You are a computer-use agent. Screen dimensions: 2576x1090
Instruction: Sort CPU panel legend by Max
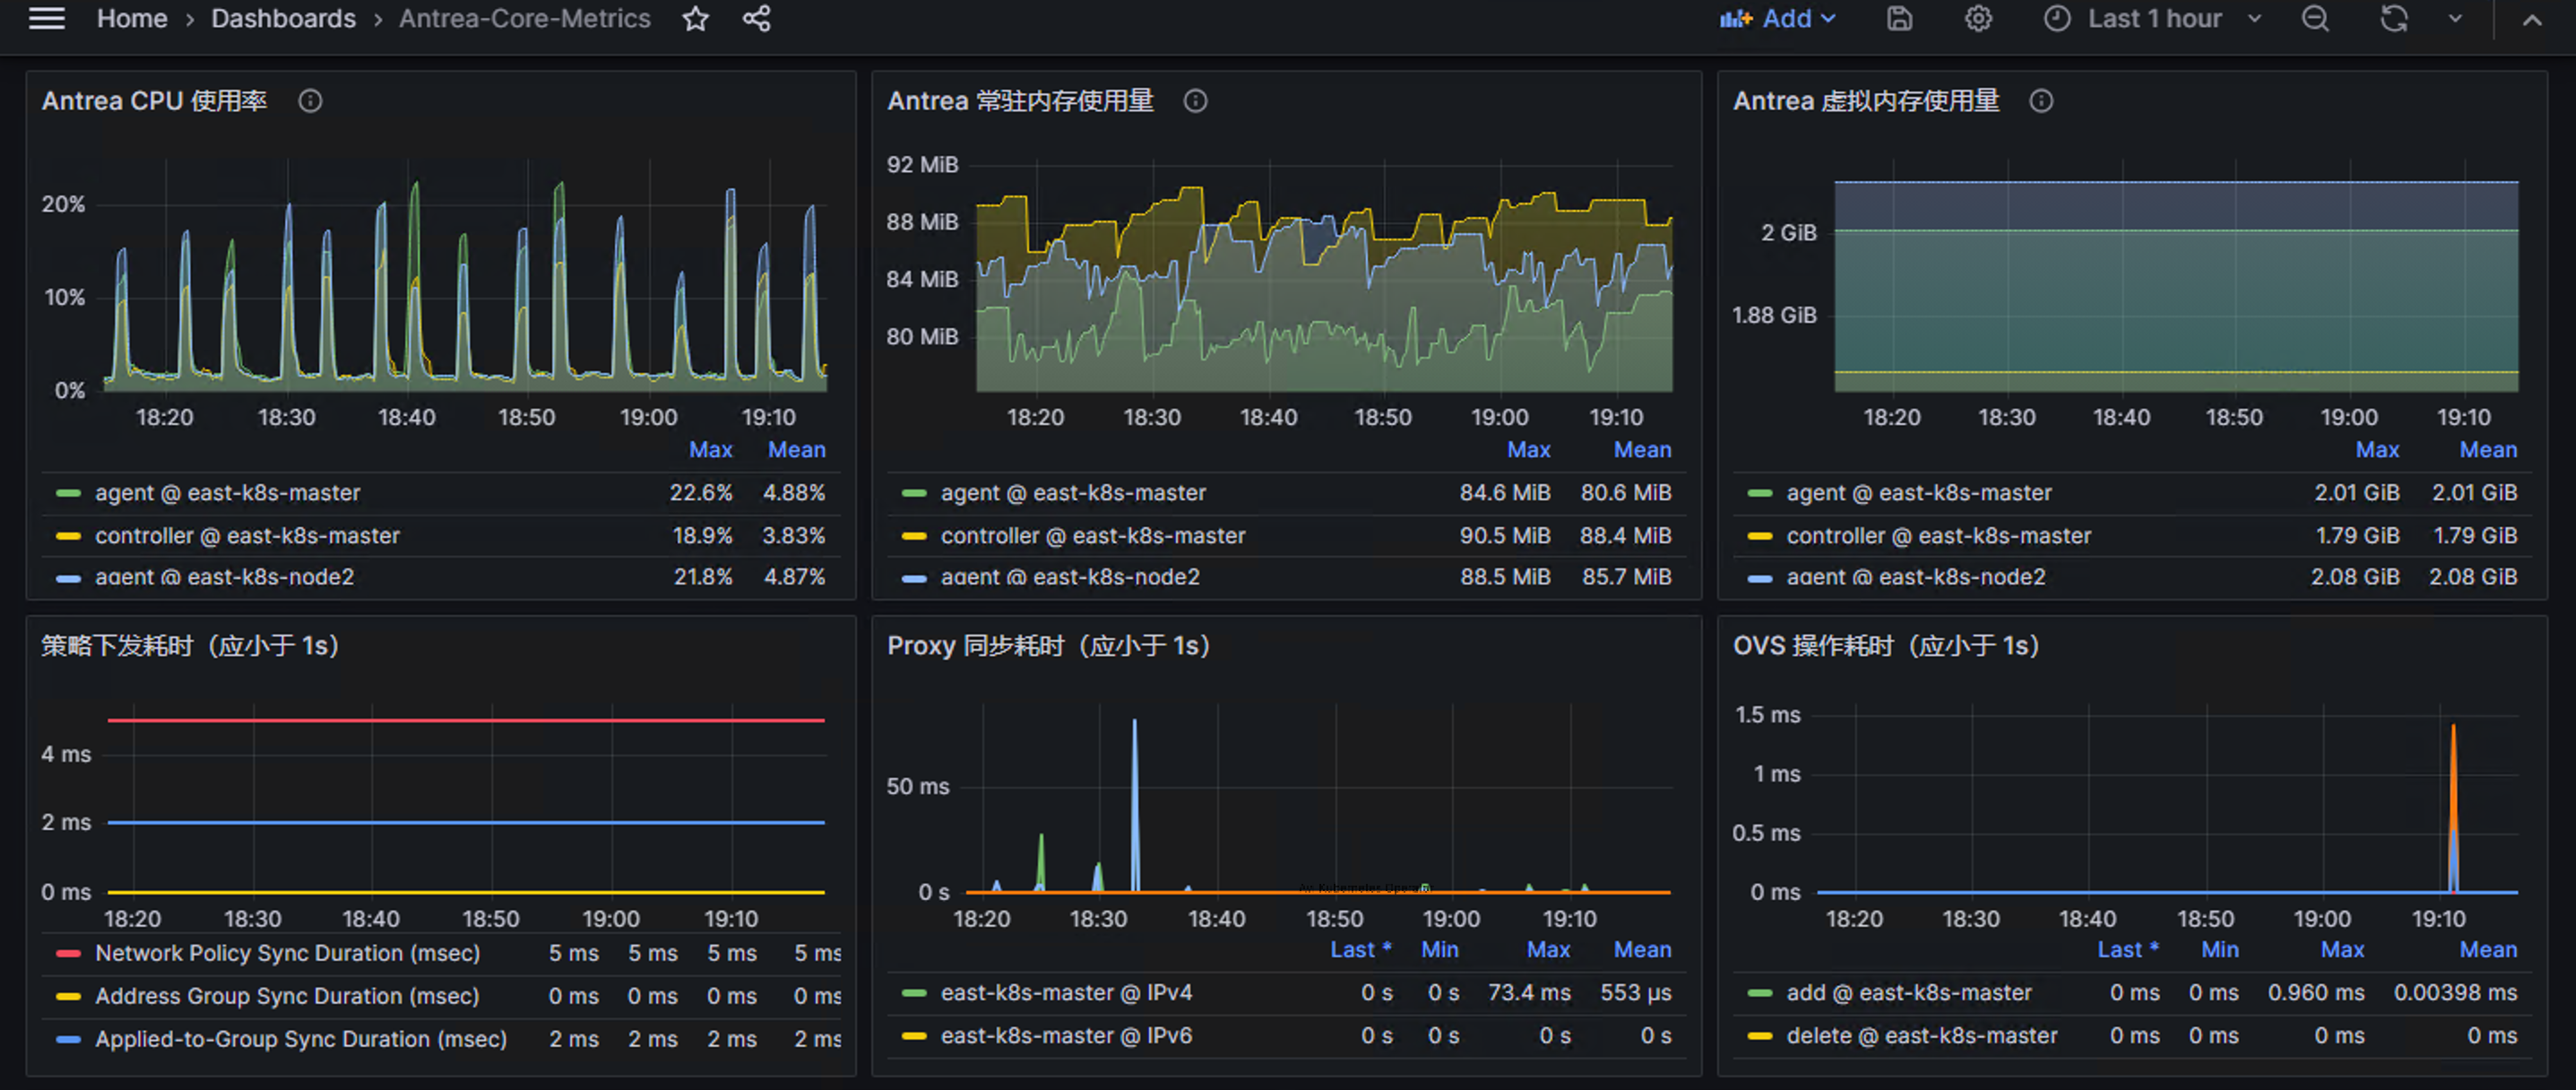pyautogui.click(x=711, y=450)
